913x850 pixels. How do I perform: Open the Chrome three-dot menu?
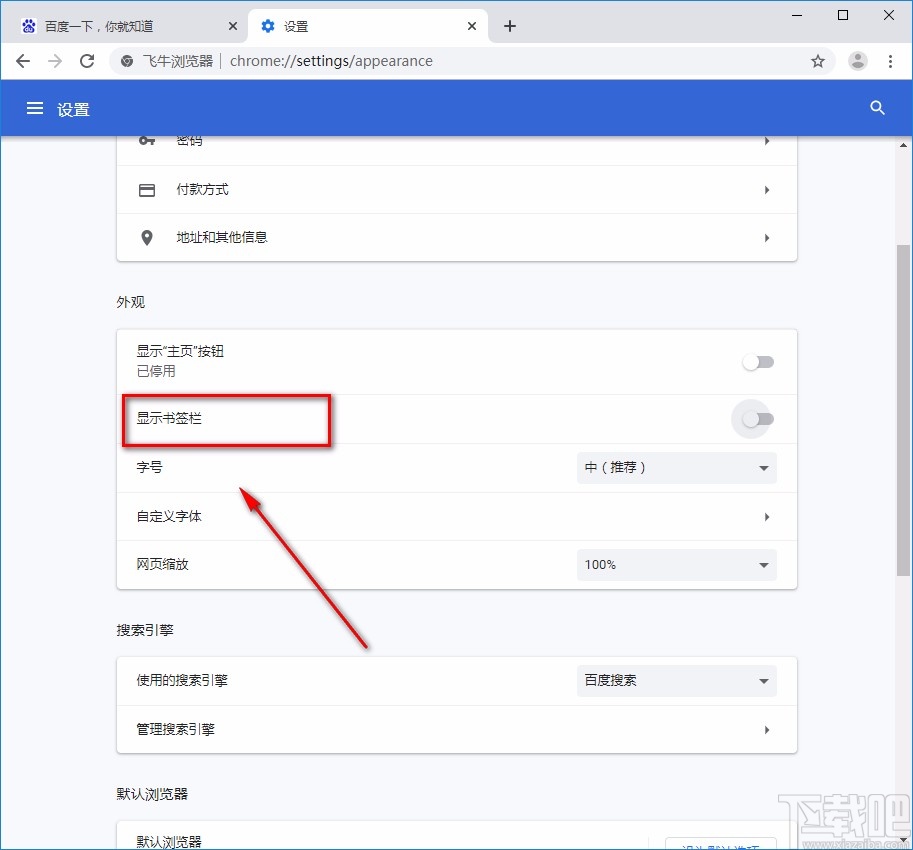(891, 61)
